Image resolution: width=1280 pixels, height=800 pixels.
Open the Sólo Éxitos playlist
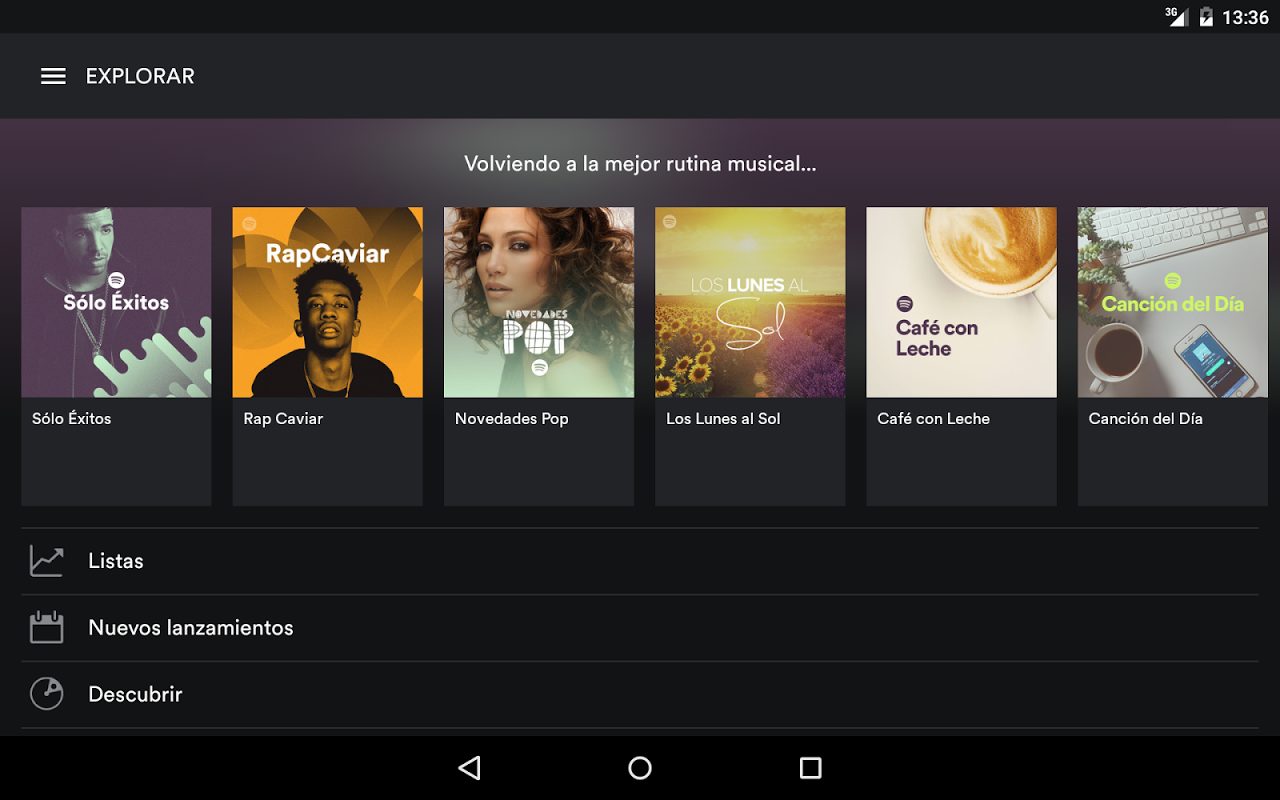click(116, 302)
